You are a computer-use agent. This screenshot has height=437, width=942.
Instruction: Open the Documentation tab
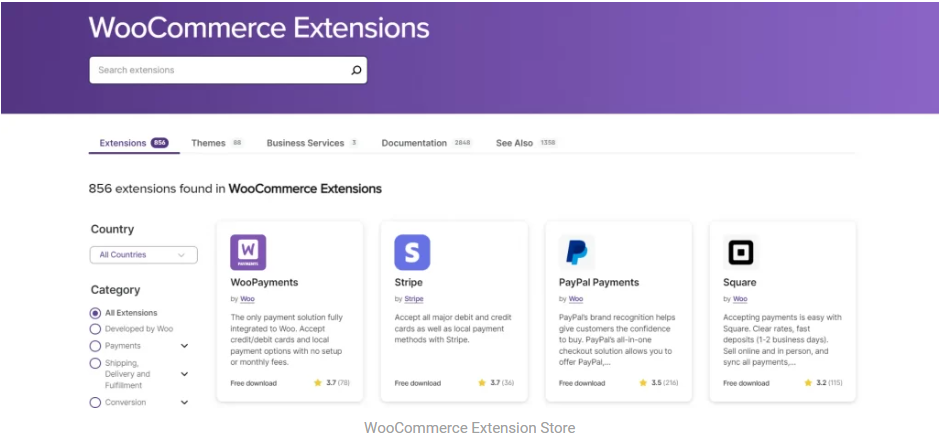pyautogui.click(x=427, y=143)
